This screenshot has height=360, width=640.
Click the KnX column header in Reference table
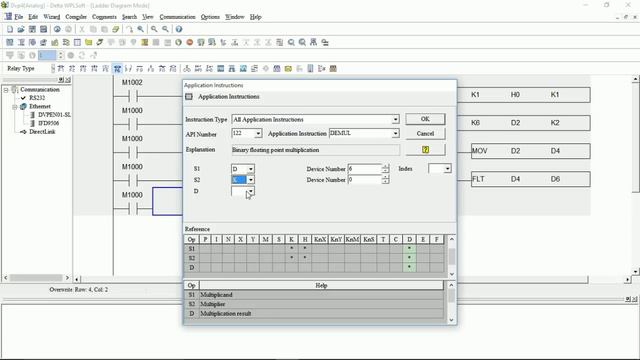click(x=320, y=239)
